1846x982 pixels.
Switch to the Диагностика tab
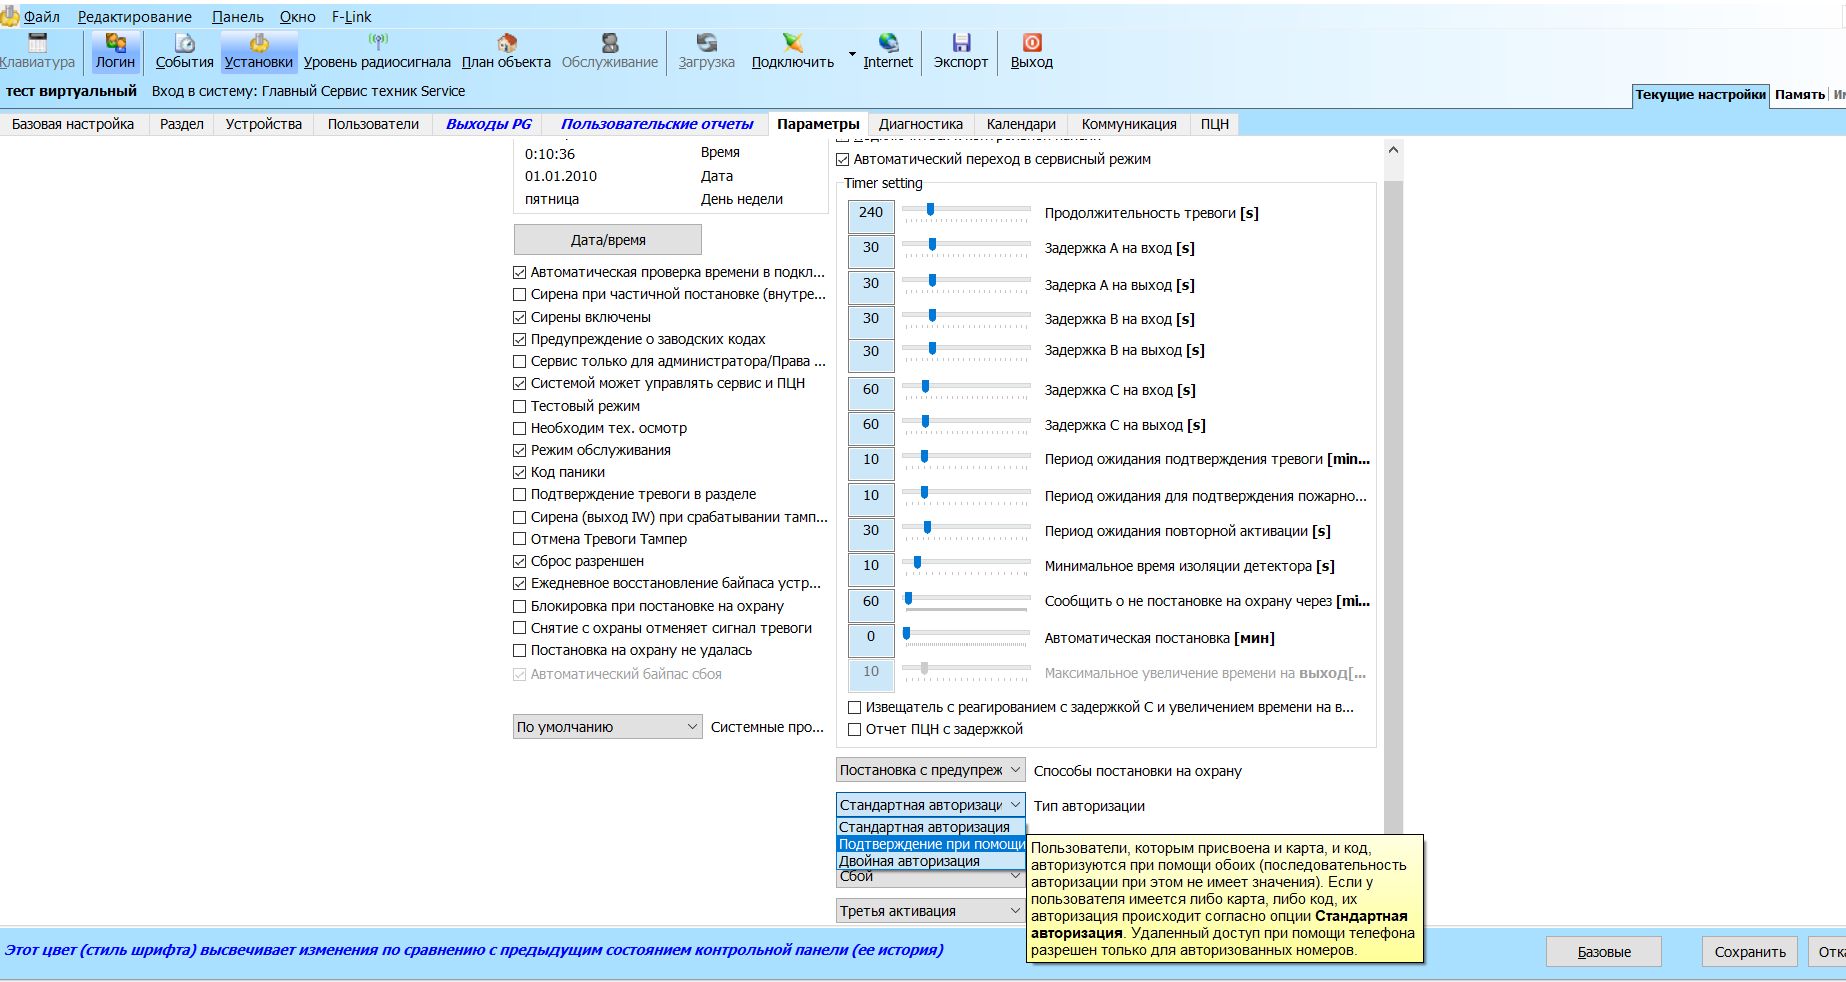(x=920, y=124)
